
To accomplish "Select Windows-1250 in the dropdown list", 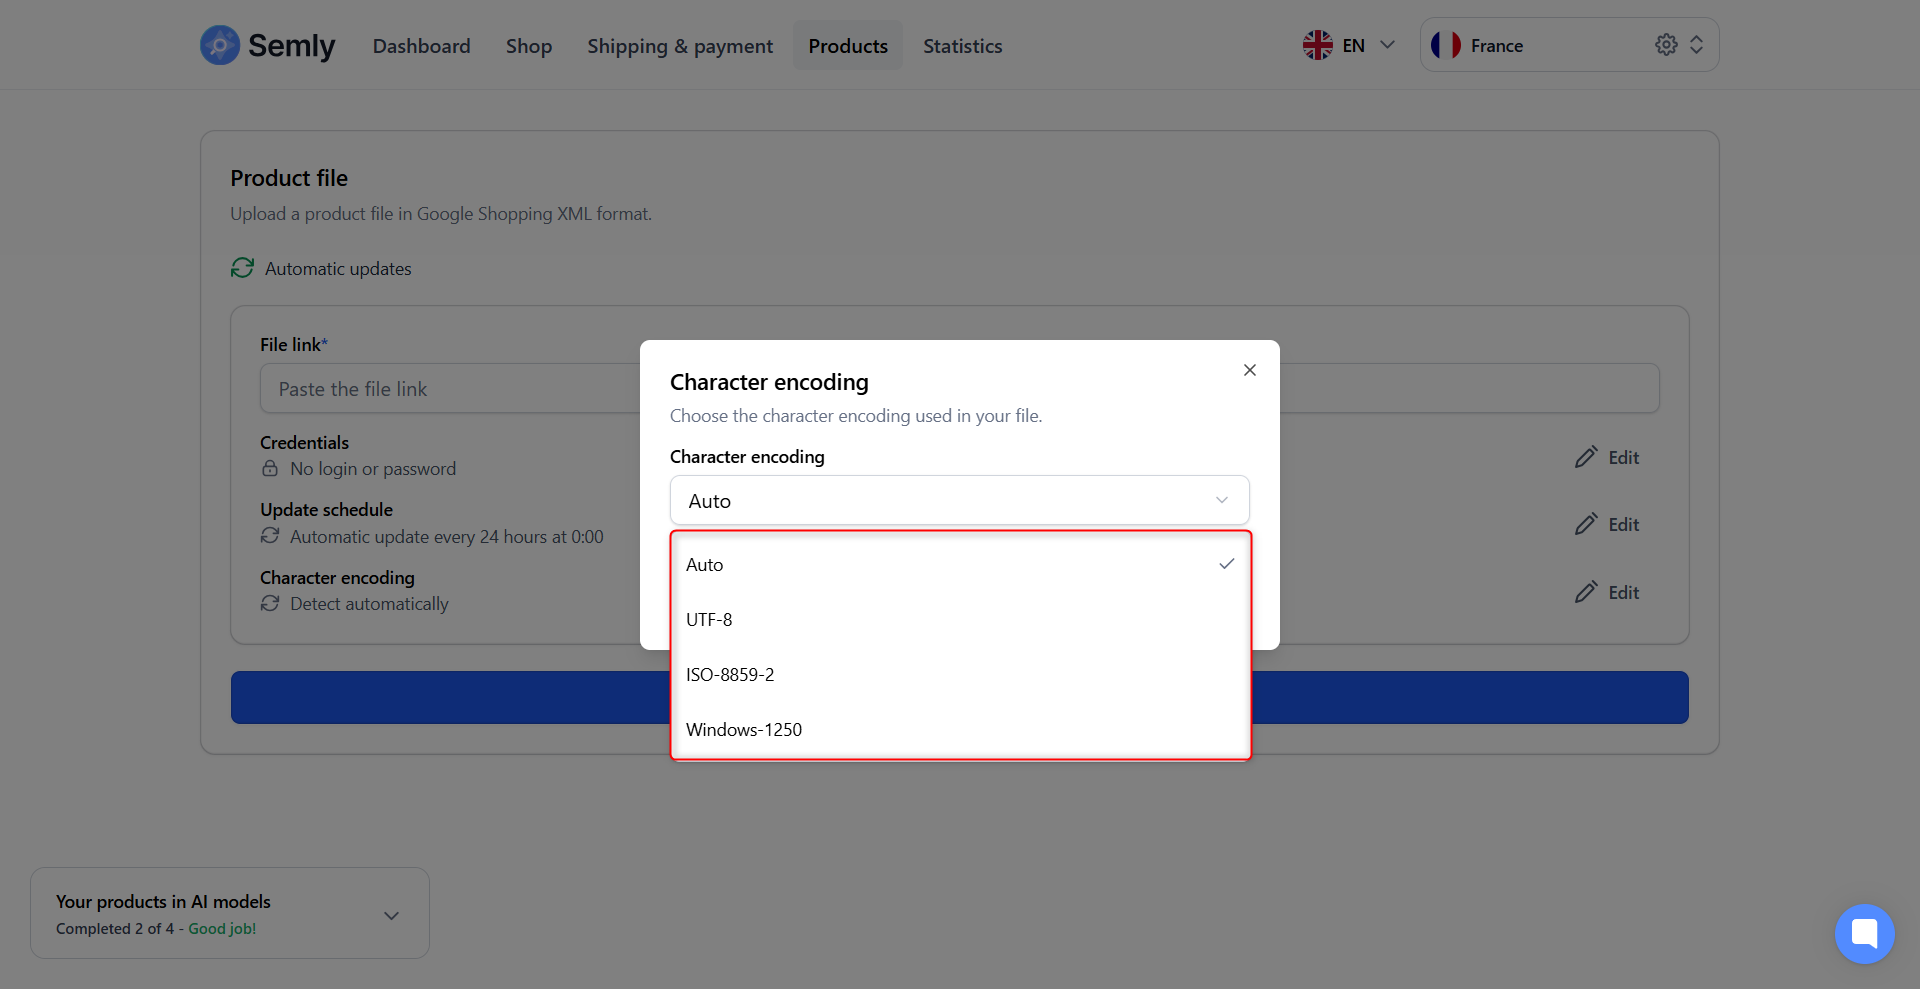I will tap(960, 729).
